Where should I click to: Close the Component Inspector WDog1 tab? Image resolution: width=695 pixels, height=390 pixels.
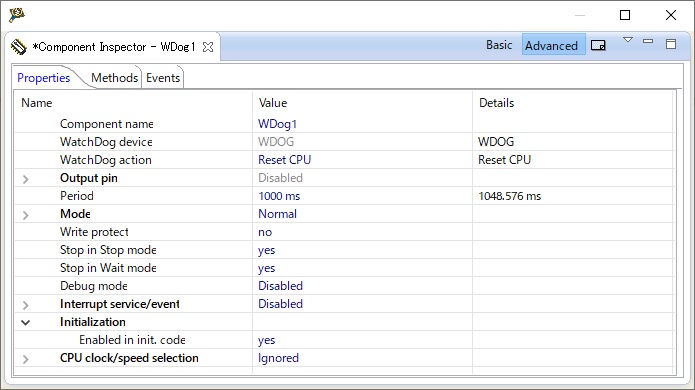(208, 47)
